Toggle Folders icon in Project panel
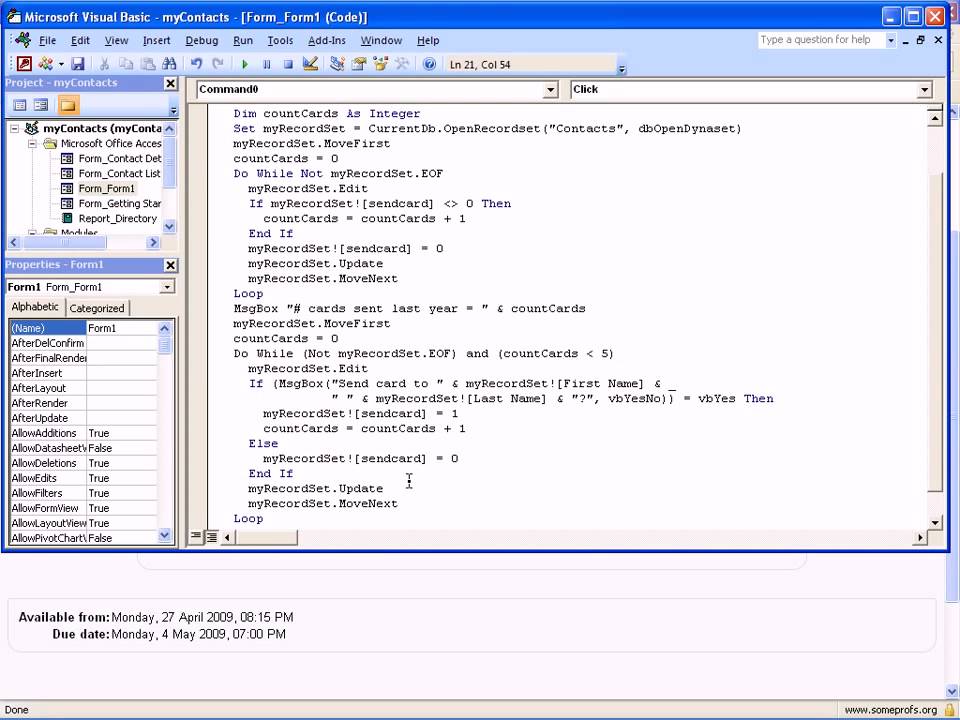This screenshot has width=960, height=720. point(68,105)
